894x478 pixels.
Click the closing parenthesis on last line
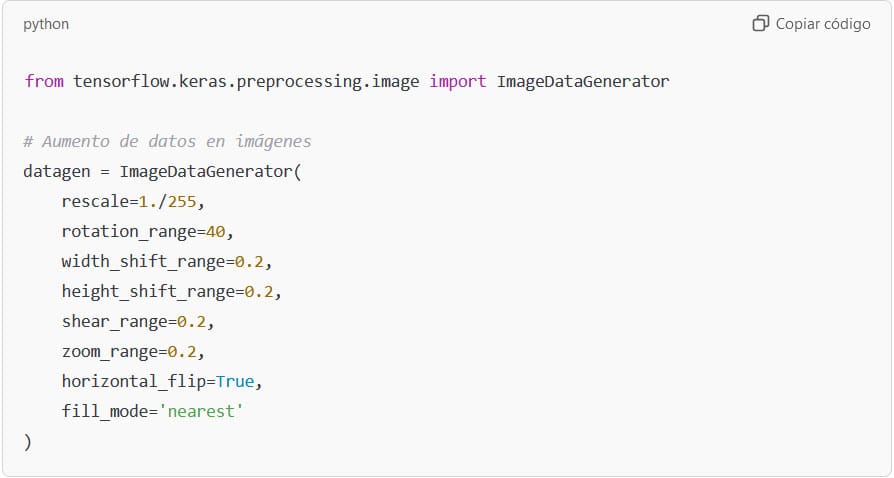click(27, 441)
